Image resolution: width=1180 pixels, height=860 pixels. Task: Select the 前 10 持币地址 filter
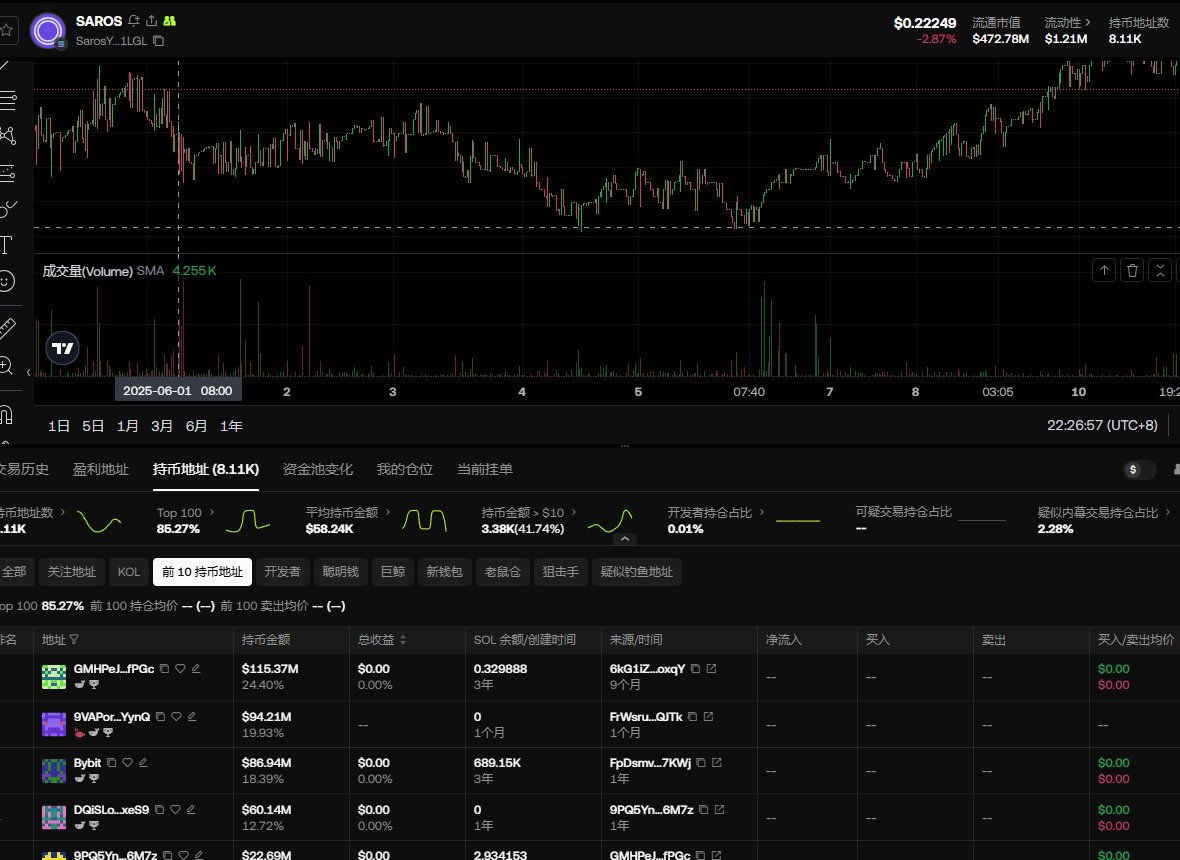pyautogui.click(x=202, y=572)
